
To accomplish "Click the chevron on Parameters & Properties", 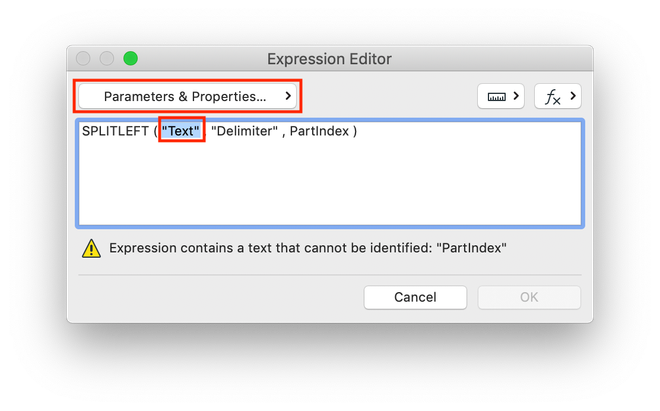I will (288, 97).
